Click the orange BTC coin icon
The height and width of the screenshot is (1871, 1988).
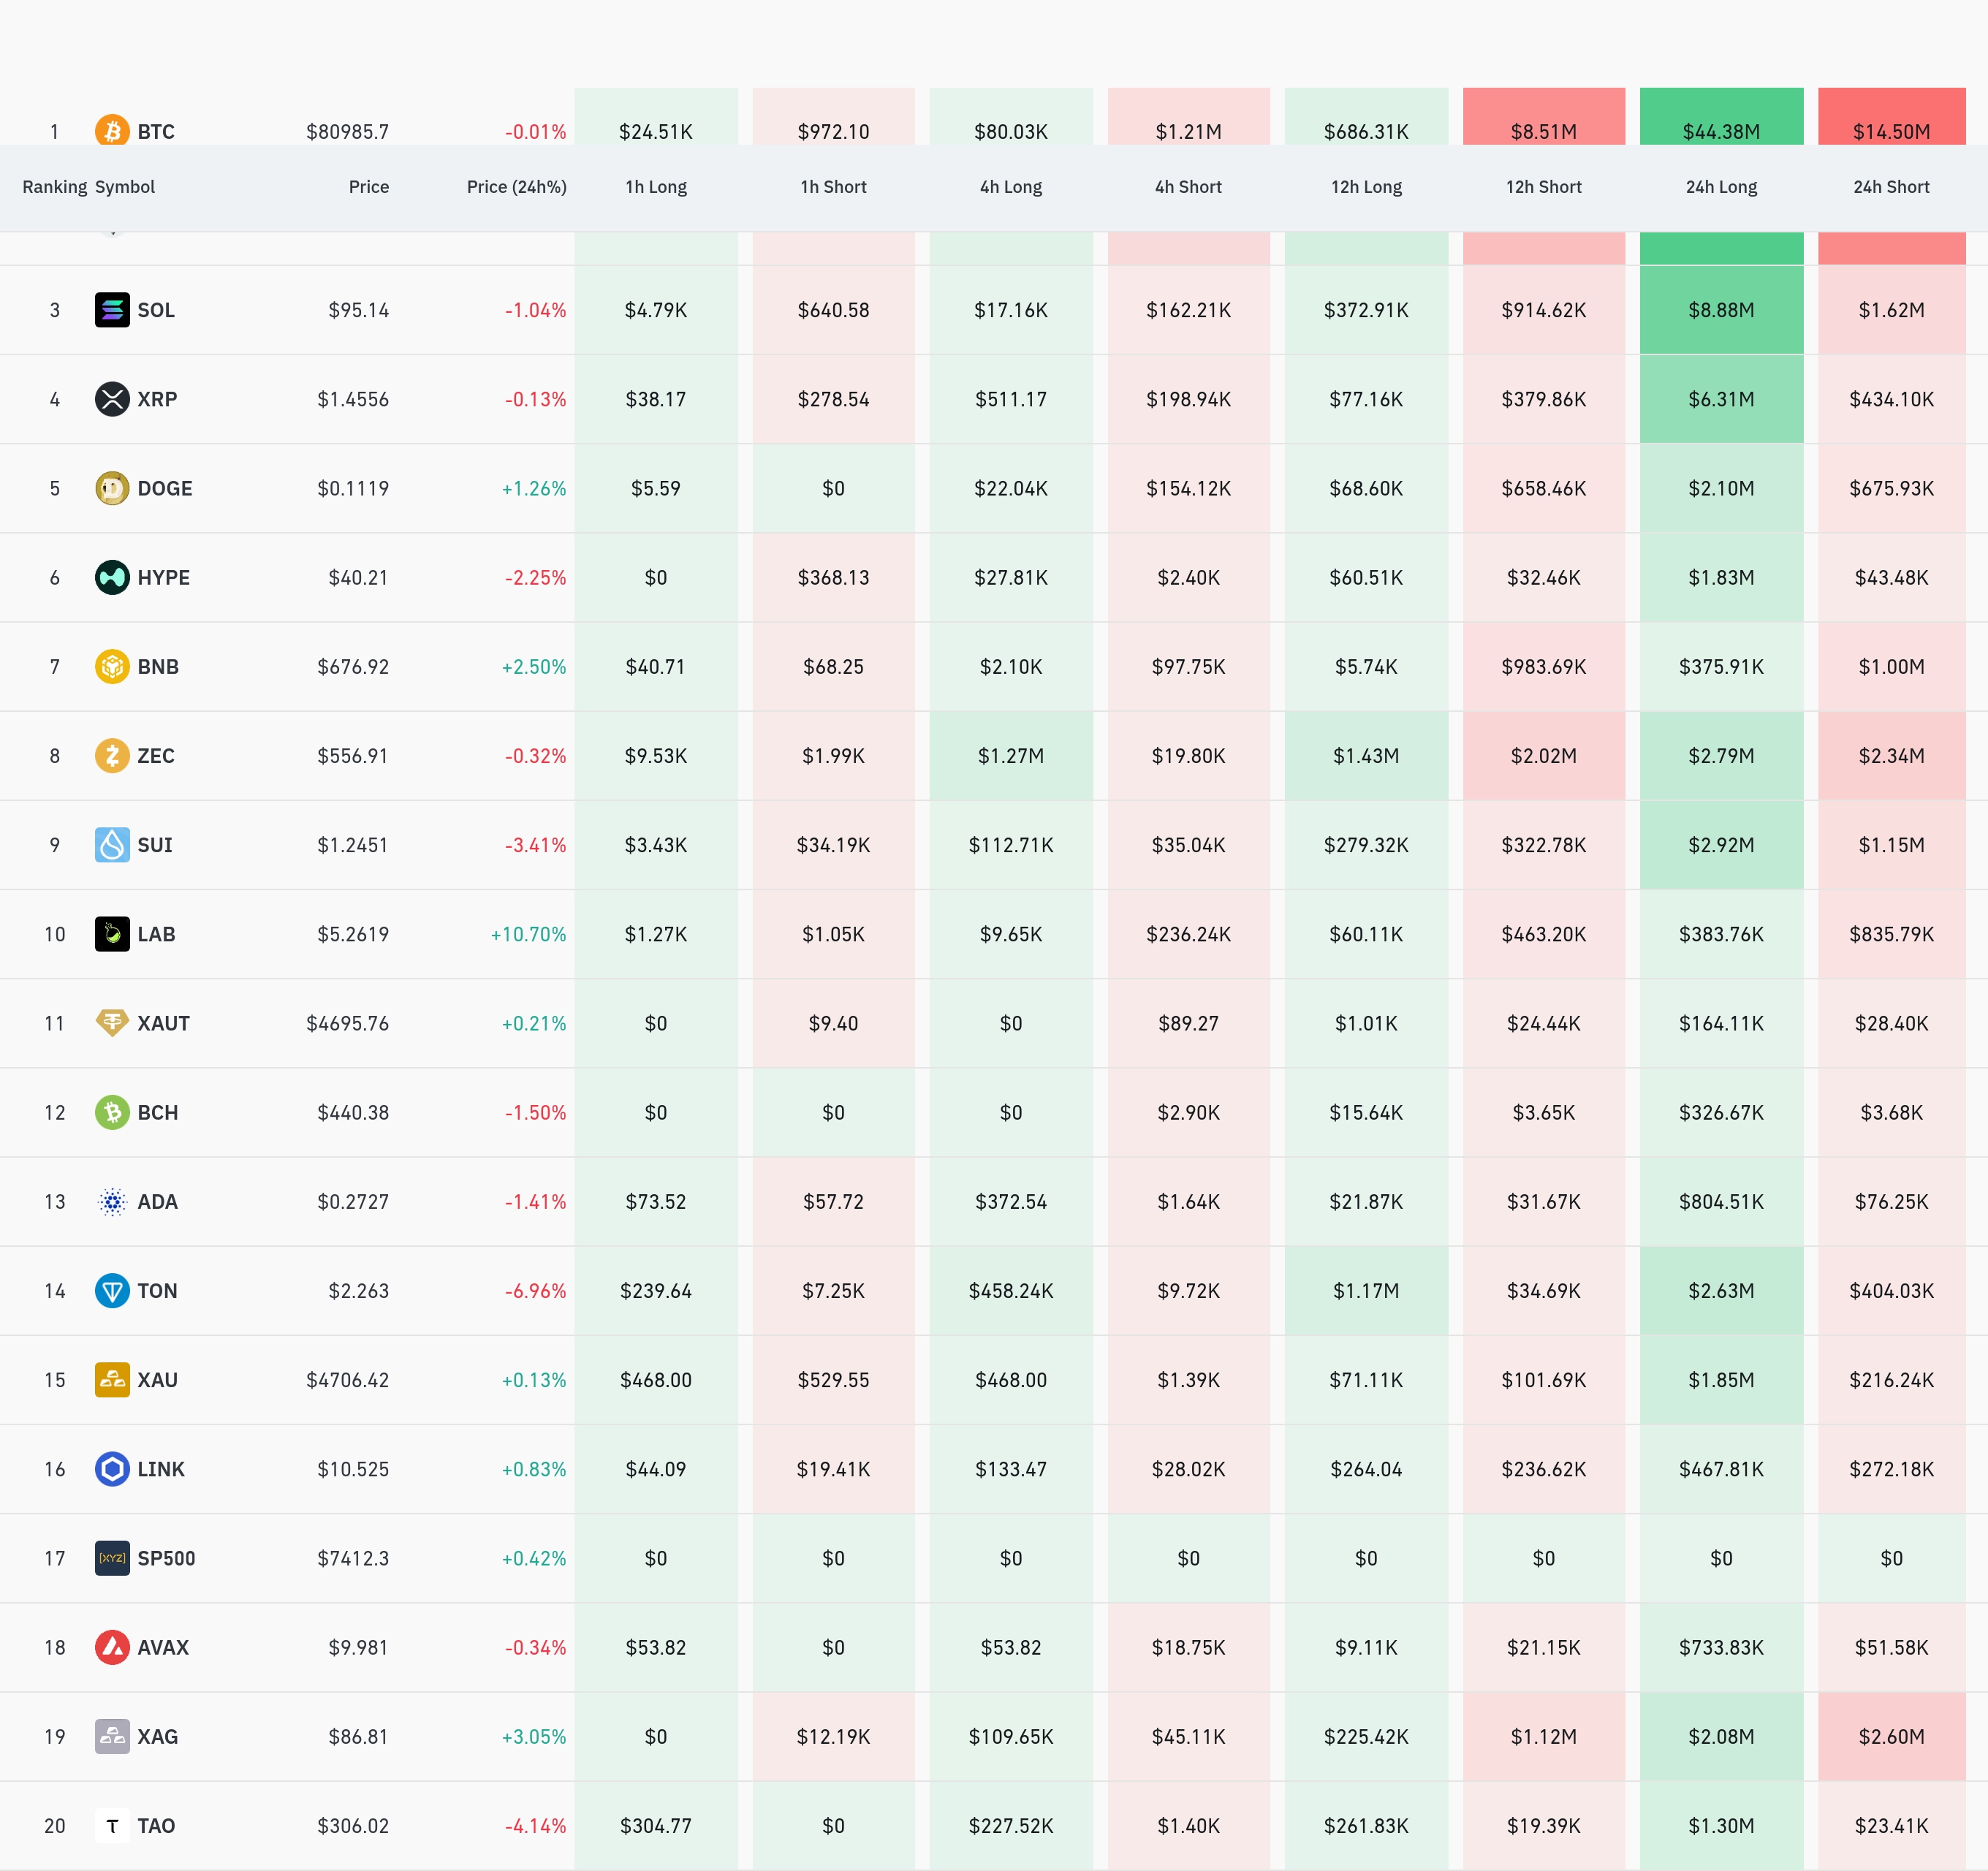pyautogui.click(x=112, y=130)
